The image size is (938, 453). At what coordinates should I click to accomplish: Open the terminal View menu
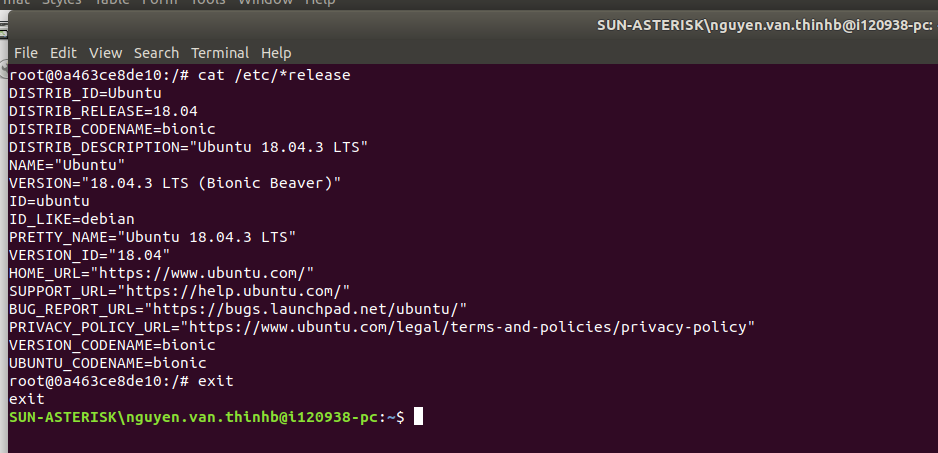point(105,52)
